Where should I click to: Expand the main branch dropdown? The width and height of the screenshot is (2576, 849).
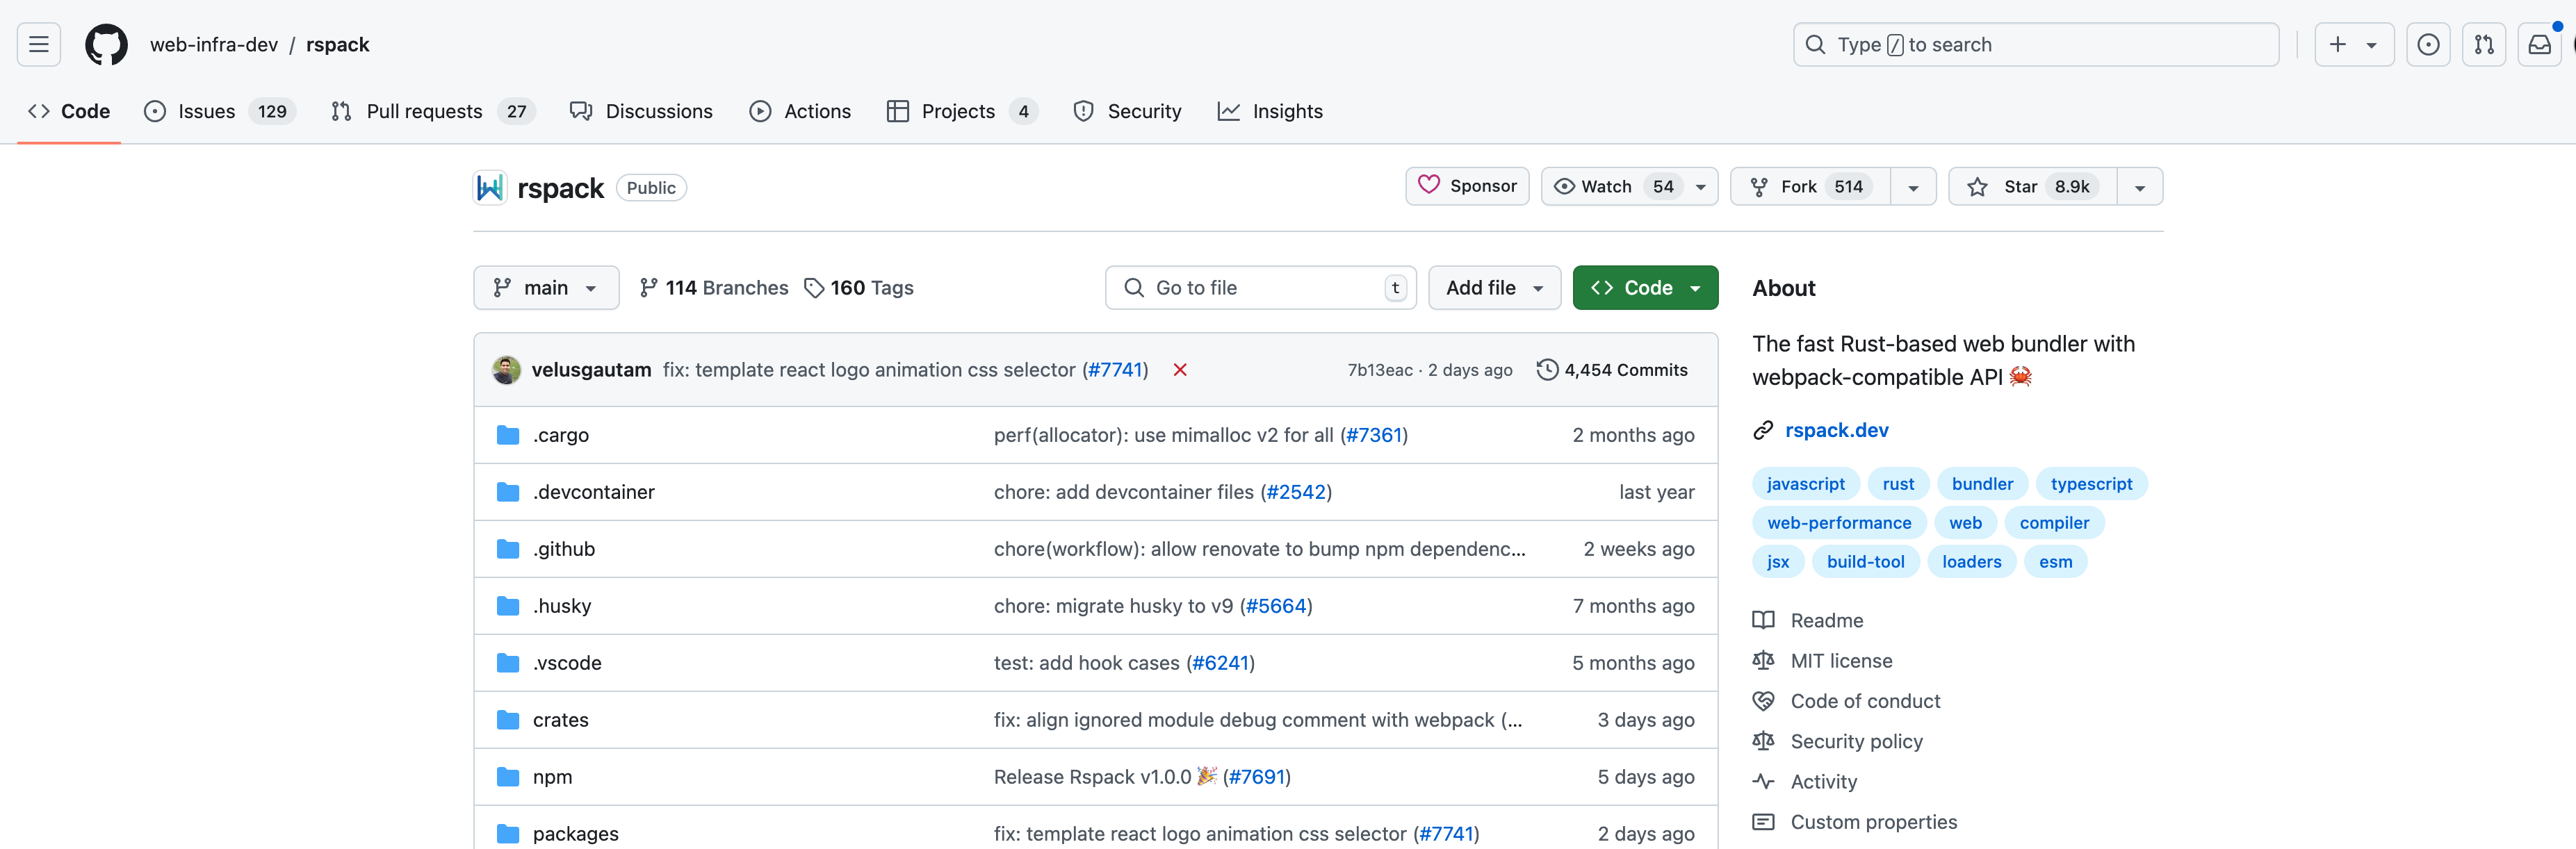[x=546, y=288]
